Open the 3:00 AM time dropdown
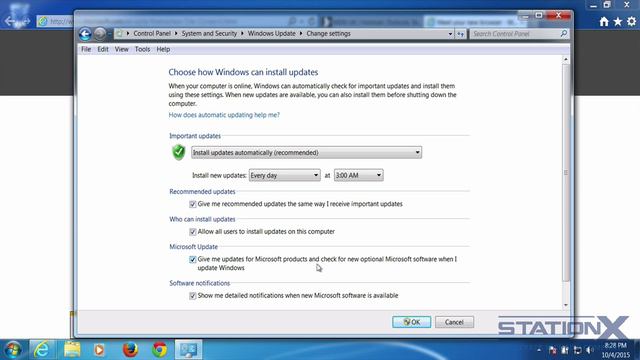The width and height of the screenshot is (640, 360). point(358,176)
